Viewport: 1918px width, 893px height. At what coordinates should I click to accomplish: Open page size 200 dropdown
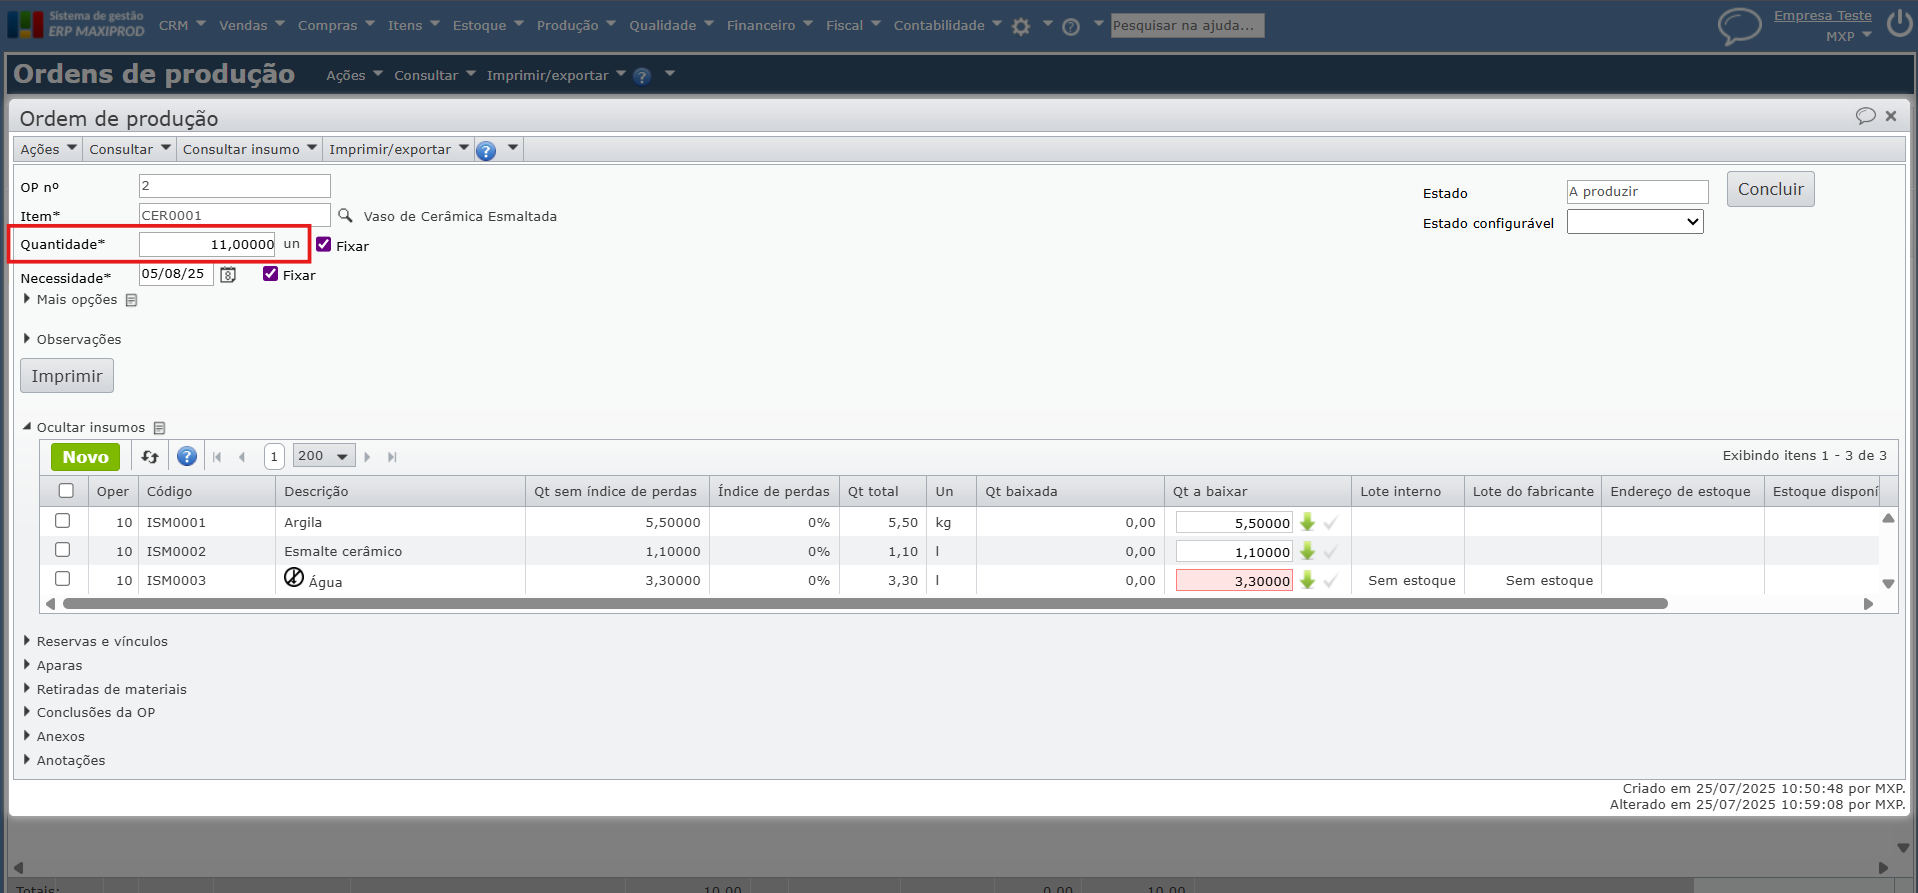[x=325, y=457]
